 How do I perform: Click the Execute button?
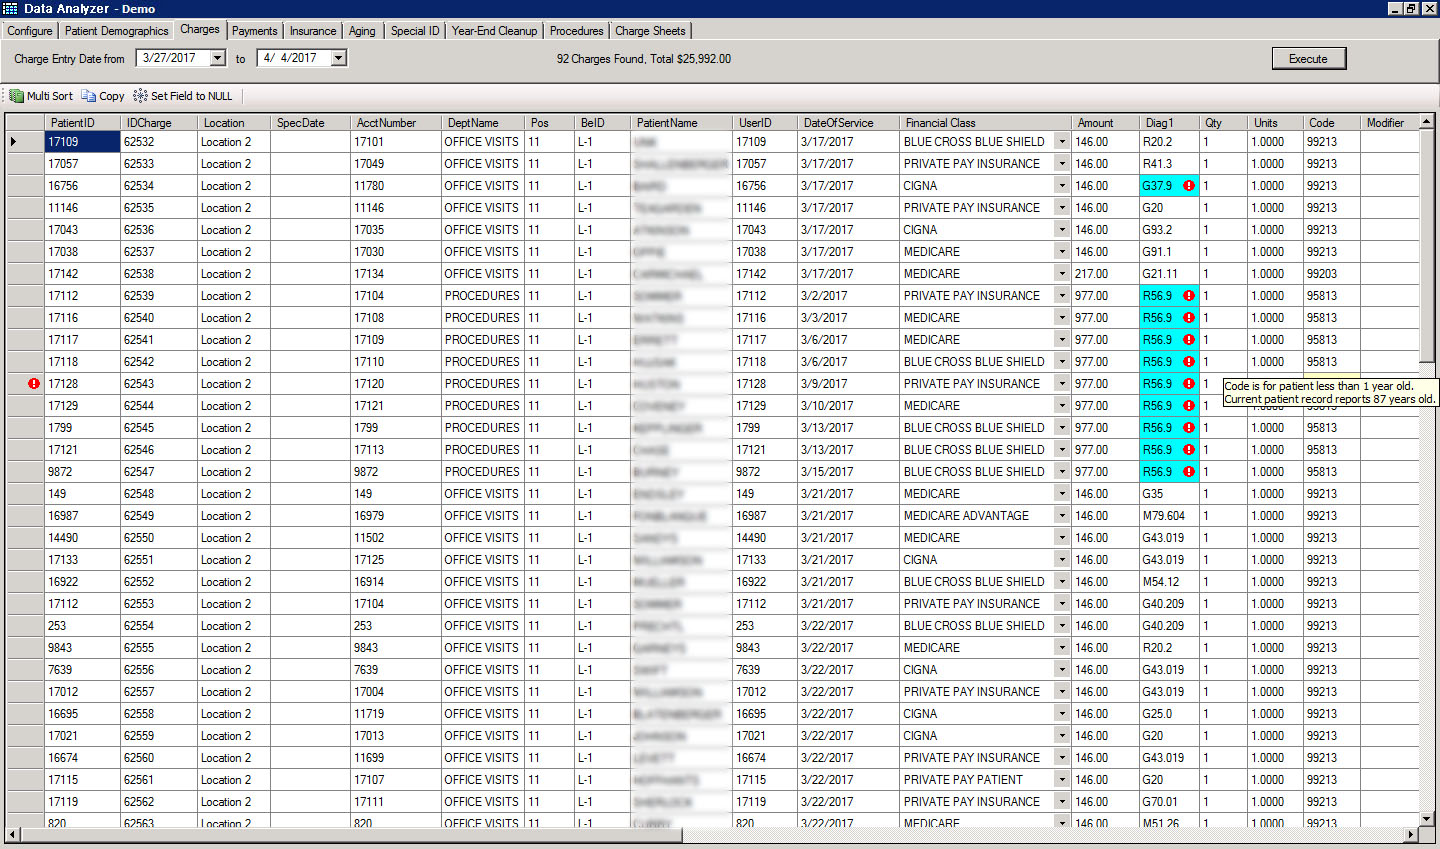(1309, 59)
